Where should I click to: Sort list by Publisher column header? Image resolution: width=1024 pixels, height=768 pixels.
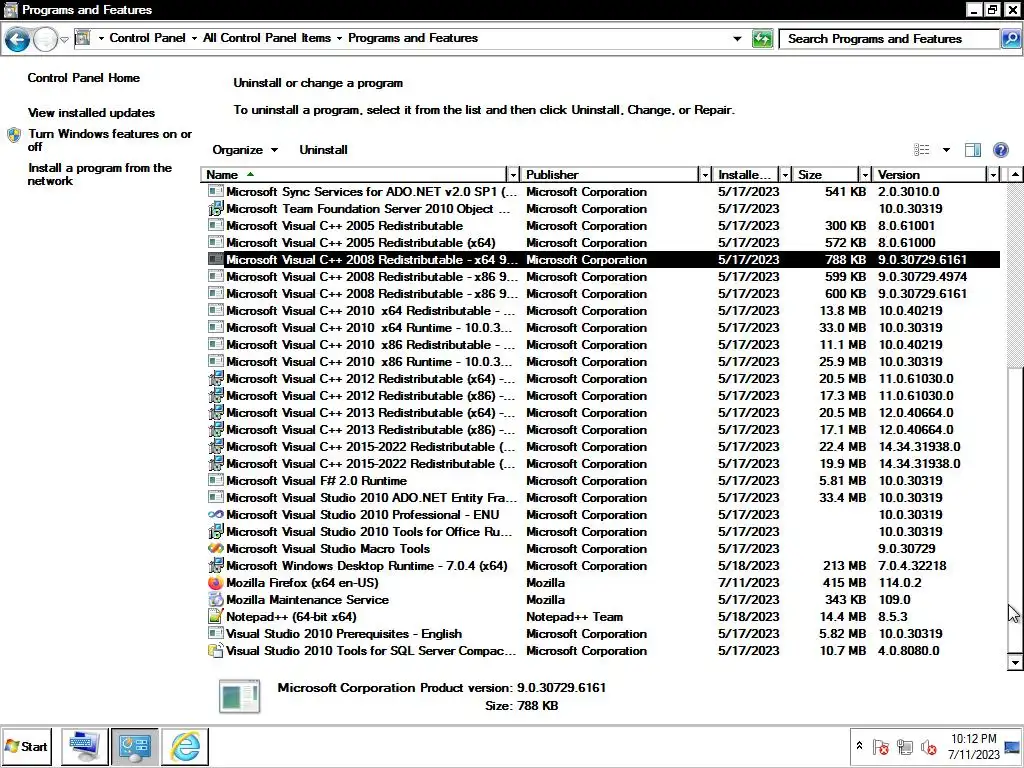click(609, 174)
